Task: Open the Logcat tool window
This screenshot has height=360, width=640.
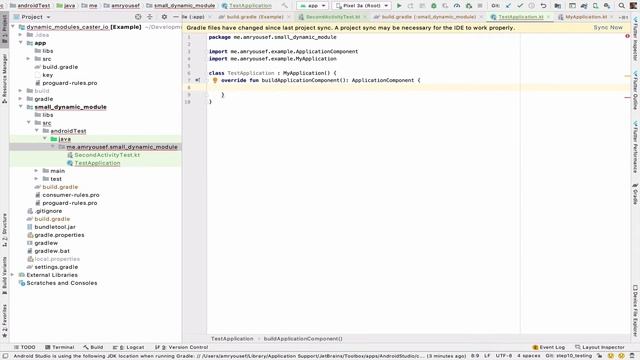Action: 129,347
